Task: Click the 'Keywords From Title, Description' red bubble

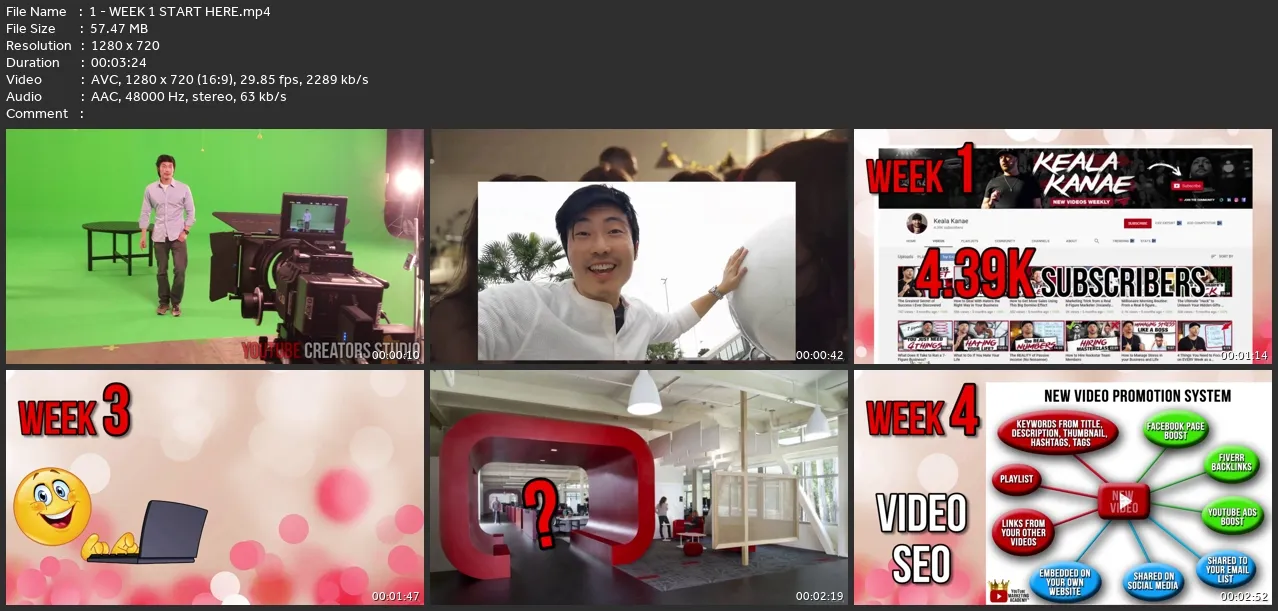Action: click(x=1058, y=434)
